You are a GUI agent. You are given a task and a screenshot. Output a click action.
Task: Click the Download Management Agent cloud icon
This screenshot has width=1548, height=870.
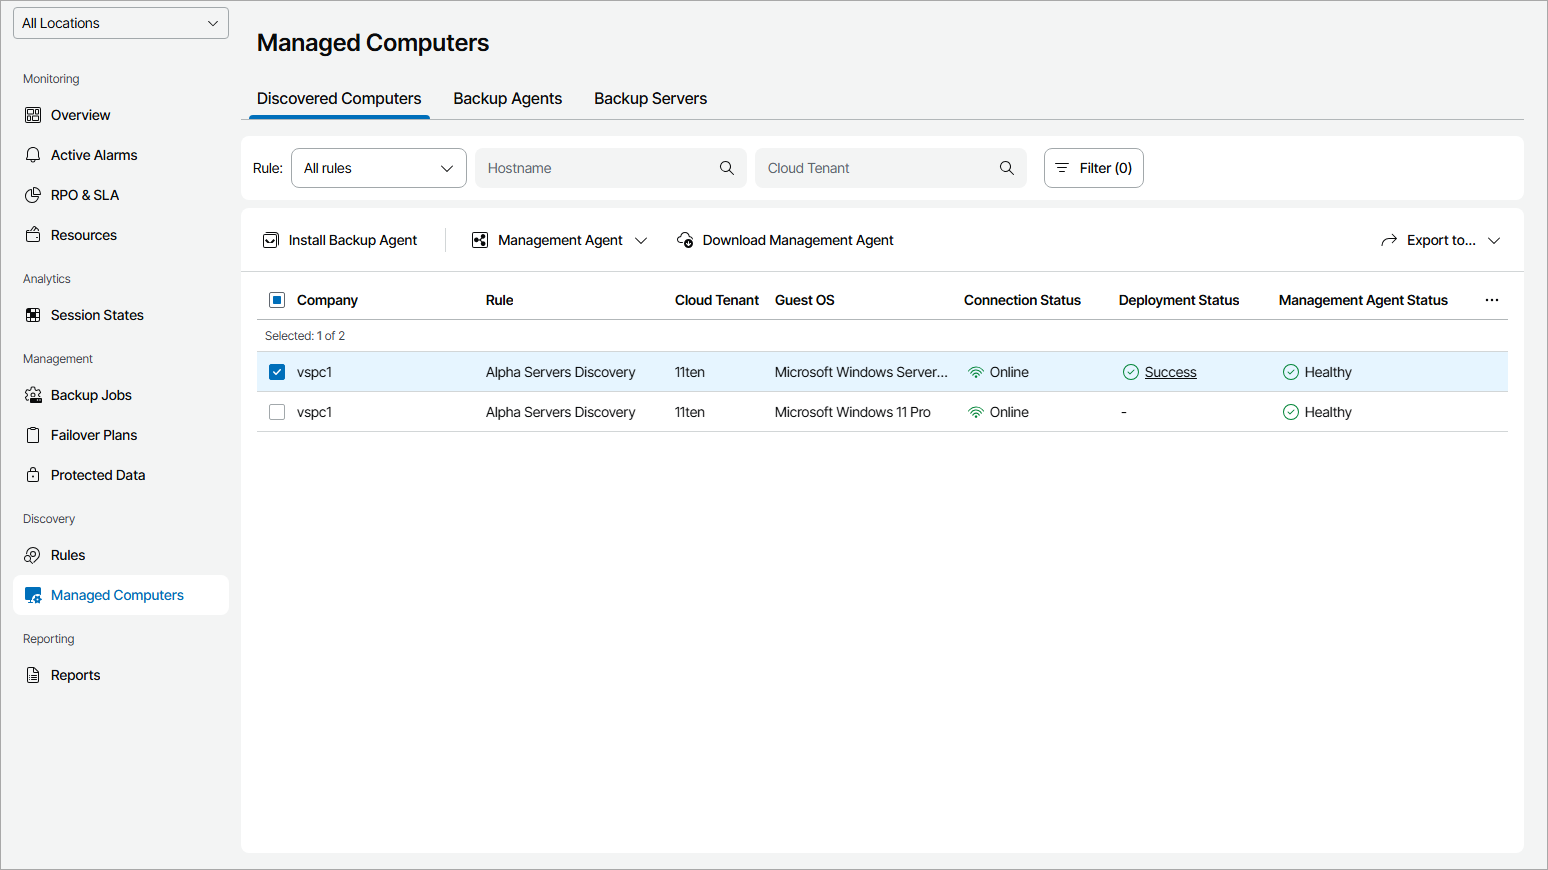tap(685, 240)
